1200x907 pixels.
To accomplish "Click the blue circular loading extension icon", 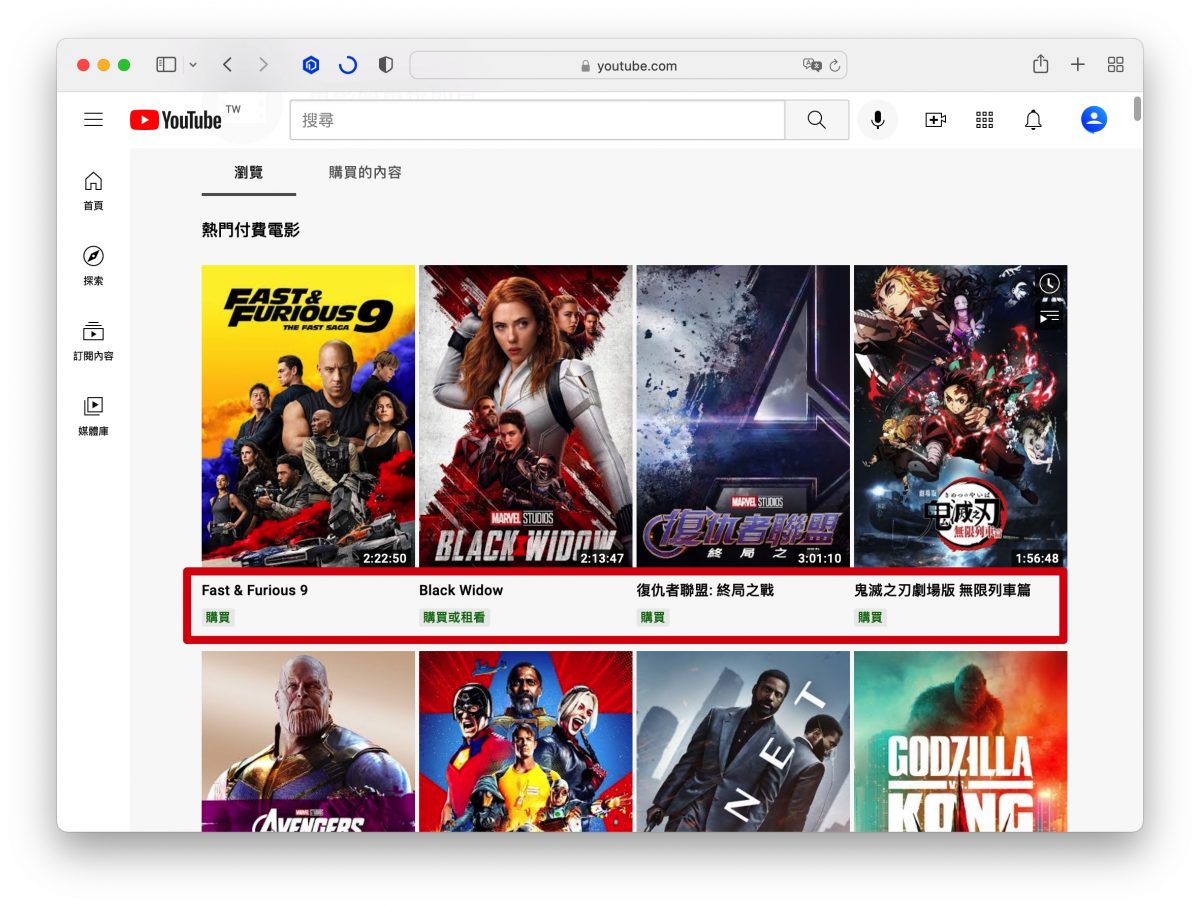I will [348, 65].
